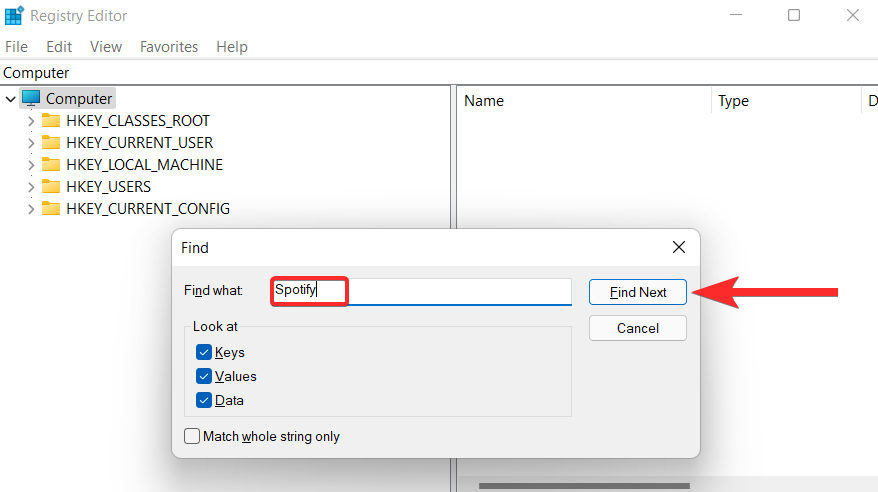This screenshot has height=492, width=878.
Task: Collapse the Computer tree node
Action: click(11, 99)
